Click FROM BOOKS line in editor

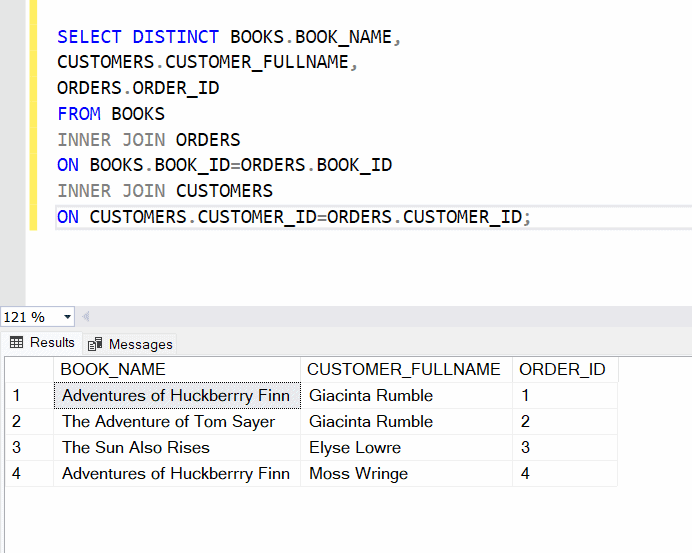(x=111, y=114)
